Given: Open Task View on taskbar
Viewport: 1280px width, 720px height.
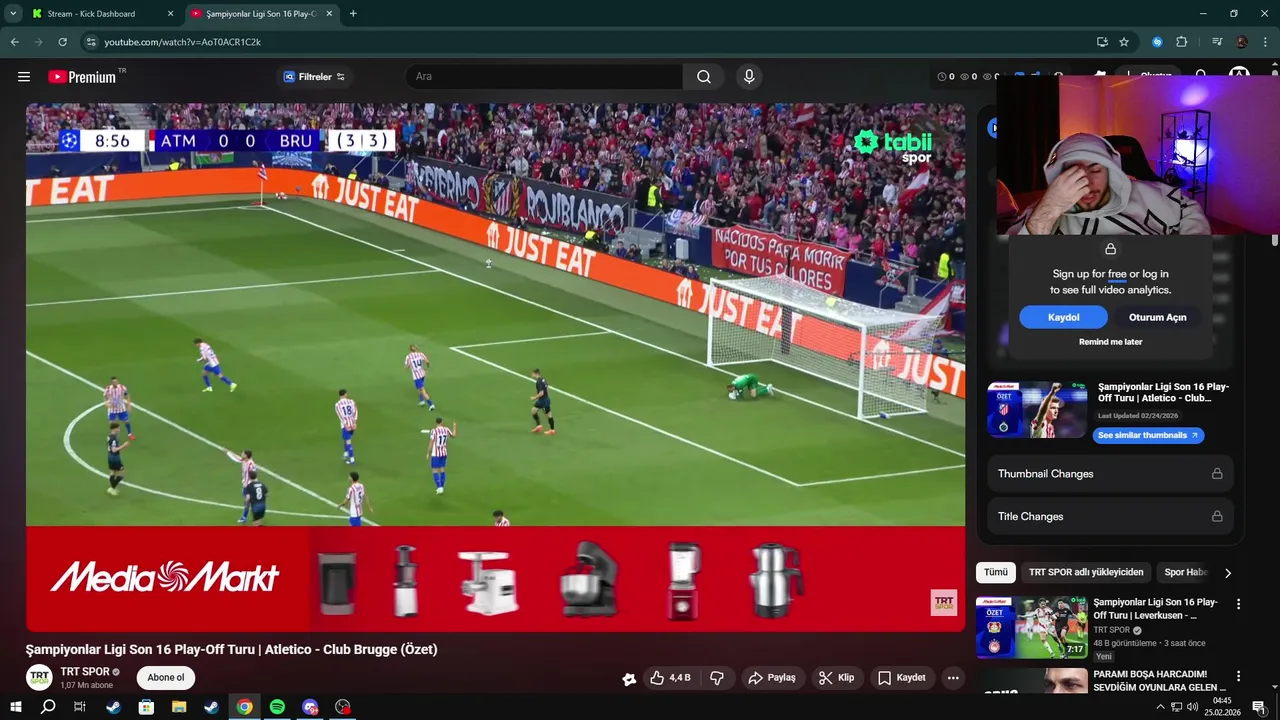Looking at the screenshot, I should click(80, 707).
